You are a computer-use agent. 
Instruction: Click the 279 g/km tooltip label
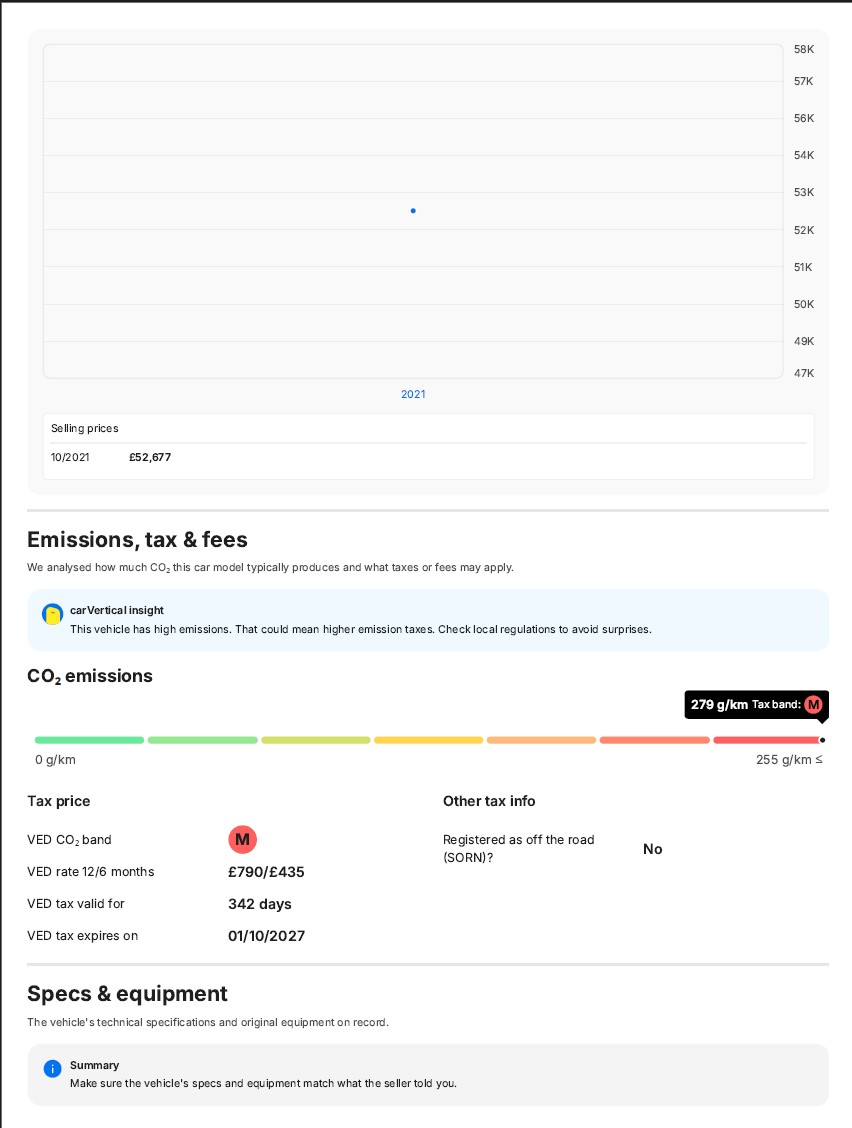coord(719,704)
